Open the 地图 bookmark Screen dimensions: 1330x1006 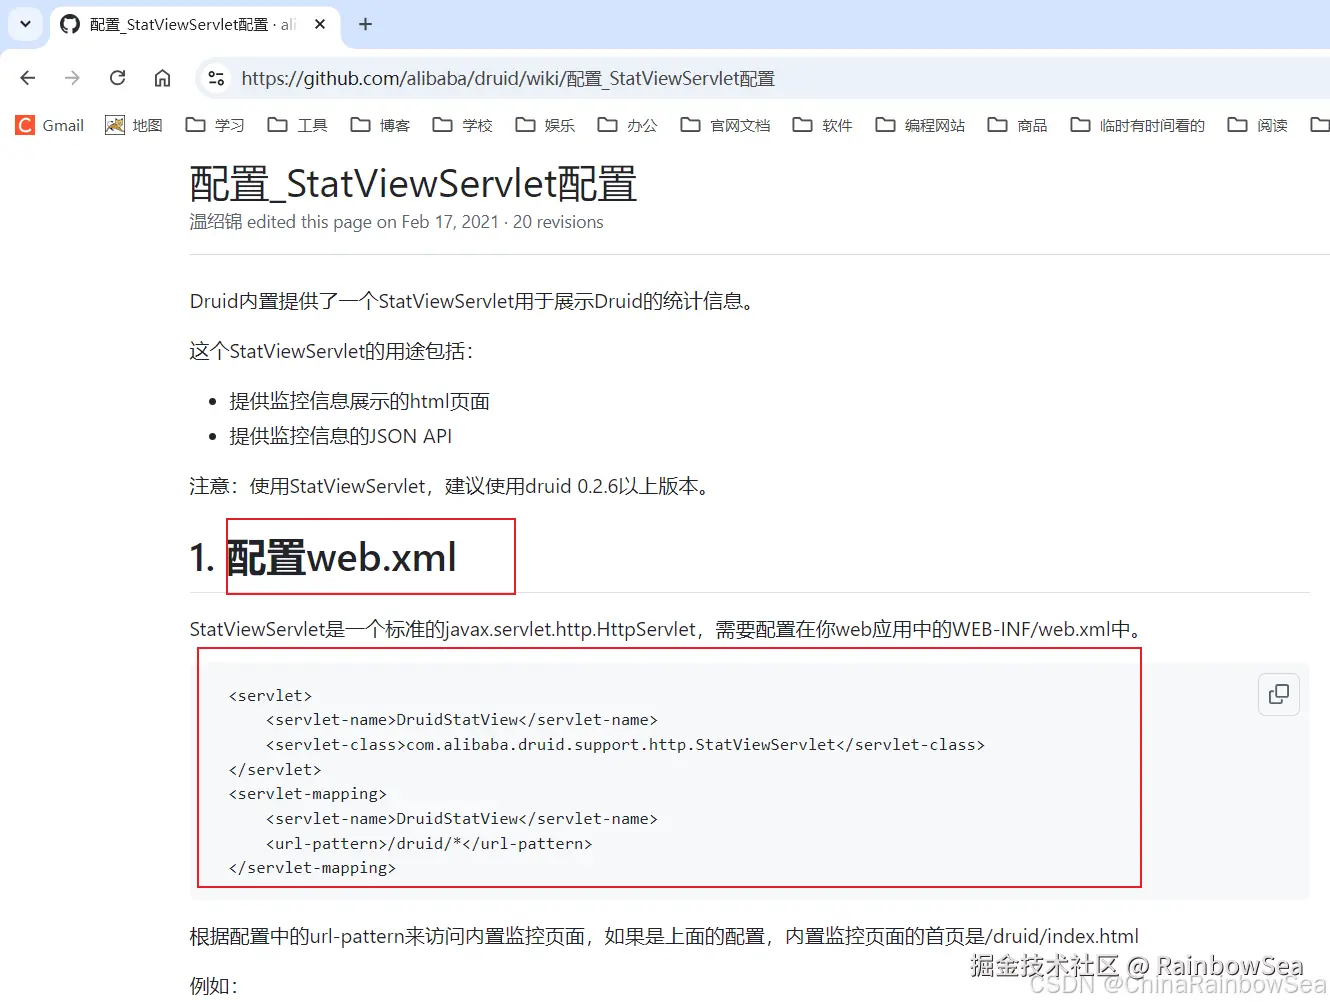[x=134, y=125]
